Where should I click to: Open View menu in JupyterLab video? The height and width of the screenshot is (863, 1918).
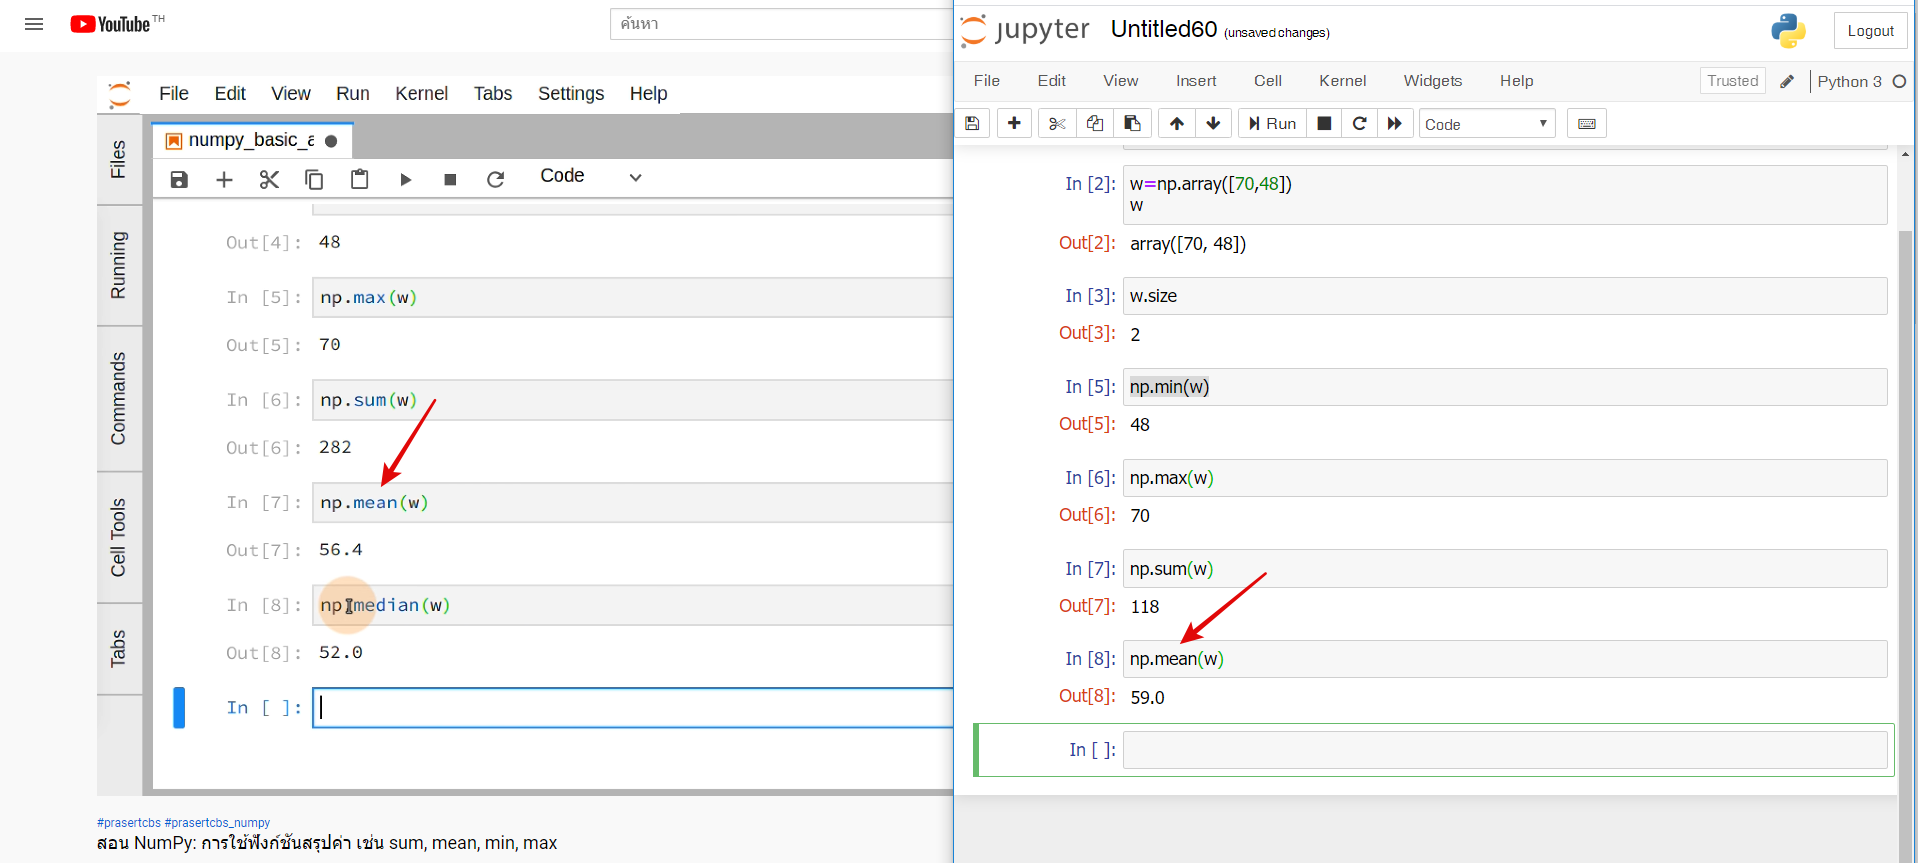pos(291,93)
